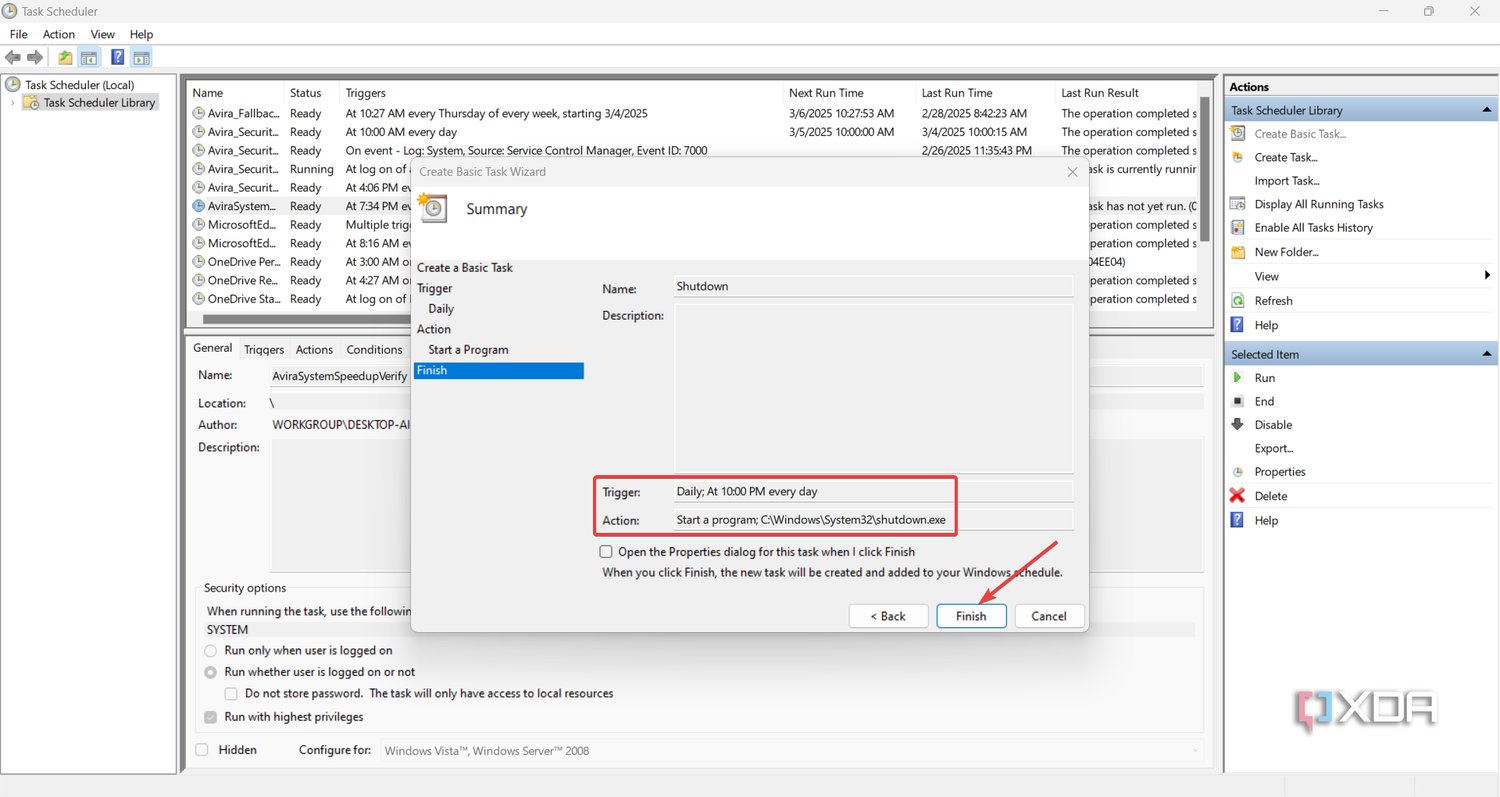Open the File menu
1500x797 pixels.
[x=19, y=34]
